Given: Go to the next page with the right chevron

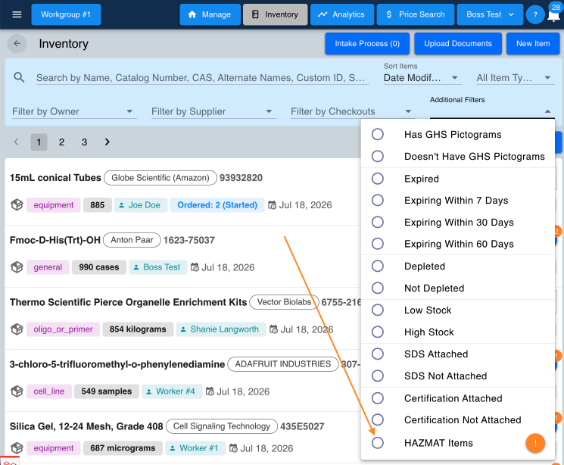Looking at the screenshot, I should pyautogui.click(x=107, y=142).
